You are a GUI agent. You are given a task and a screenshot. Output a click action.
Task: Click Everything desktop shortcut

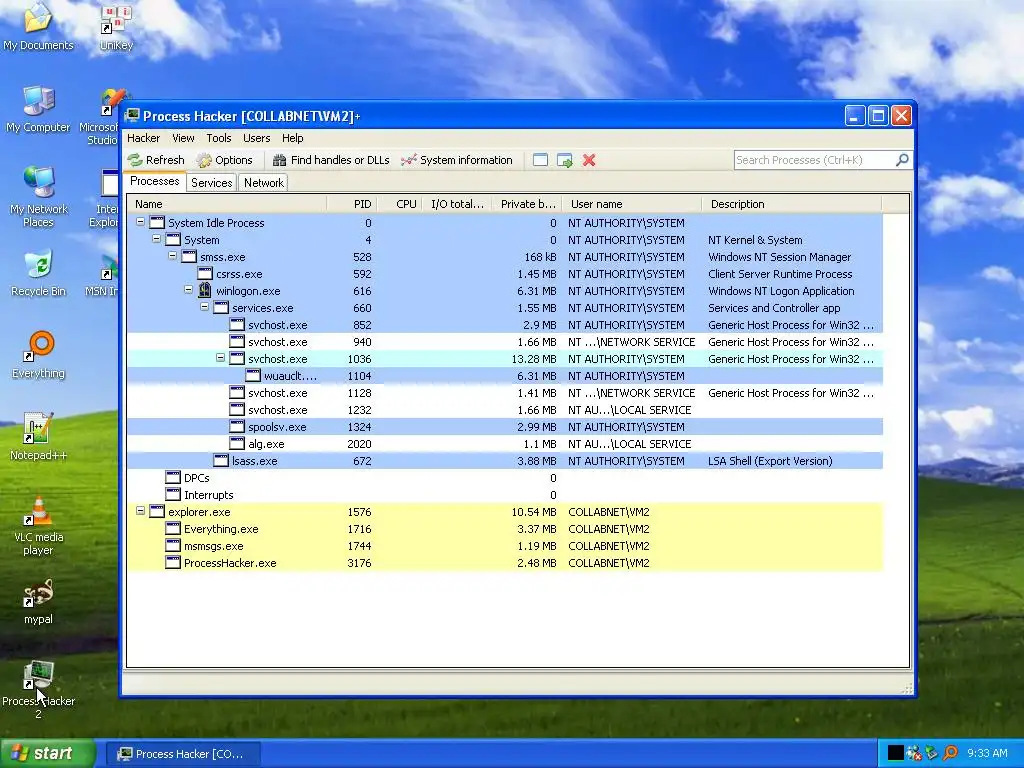pos(38,355)
